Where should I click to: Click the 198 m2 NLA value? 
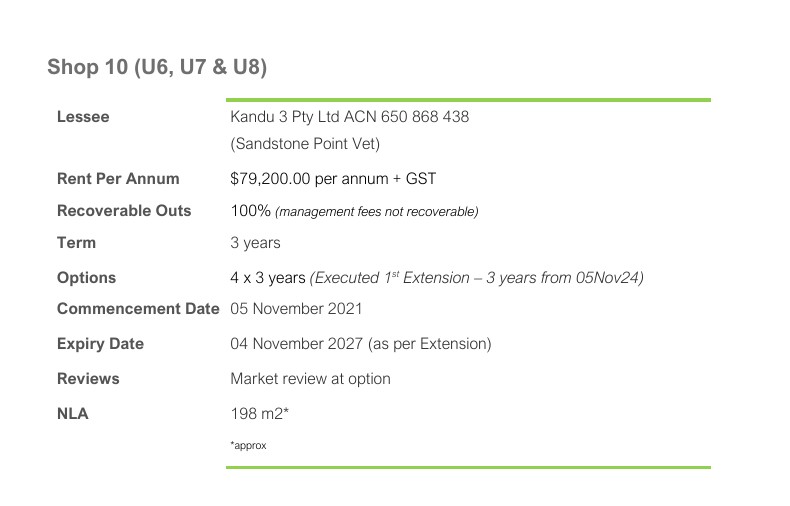(x=259, y=414)
